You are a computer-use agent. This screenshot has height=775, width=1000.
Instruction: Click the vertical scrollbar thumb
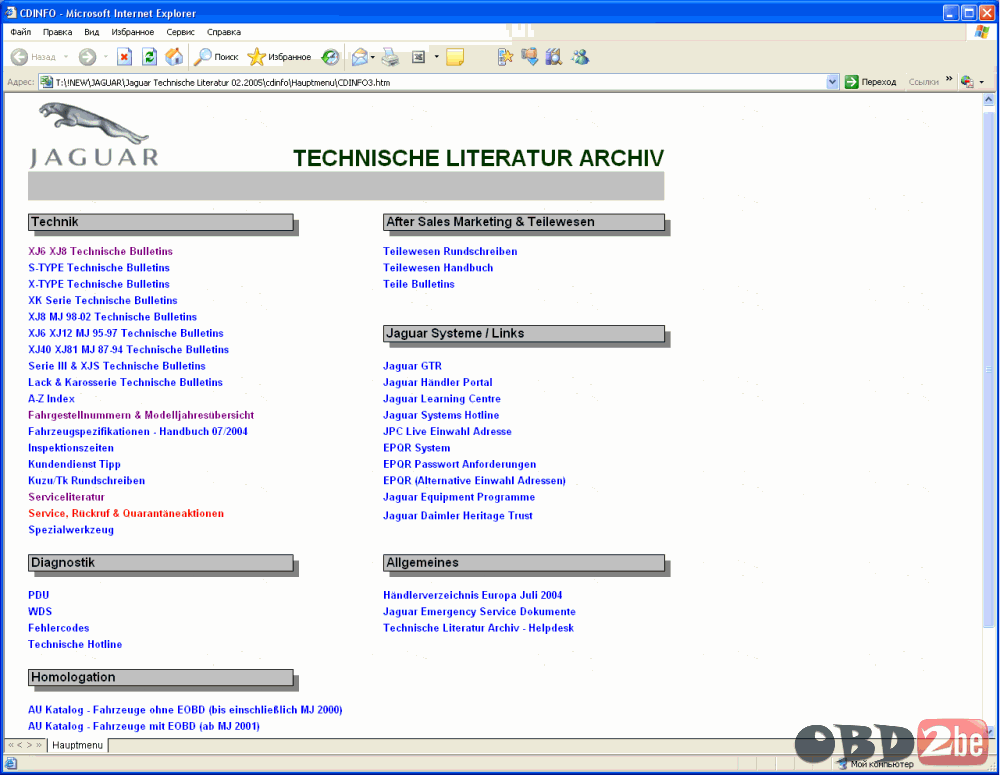(989, 369)
